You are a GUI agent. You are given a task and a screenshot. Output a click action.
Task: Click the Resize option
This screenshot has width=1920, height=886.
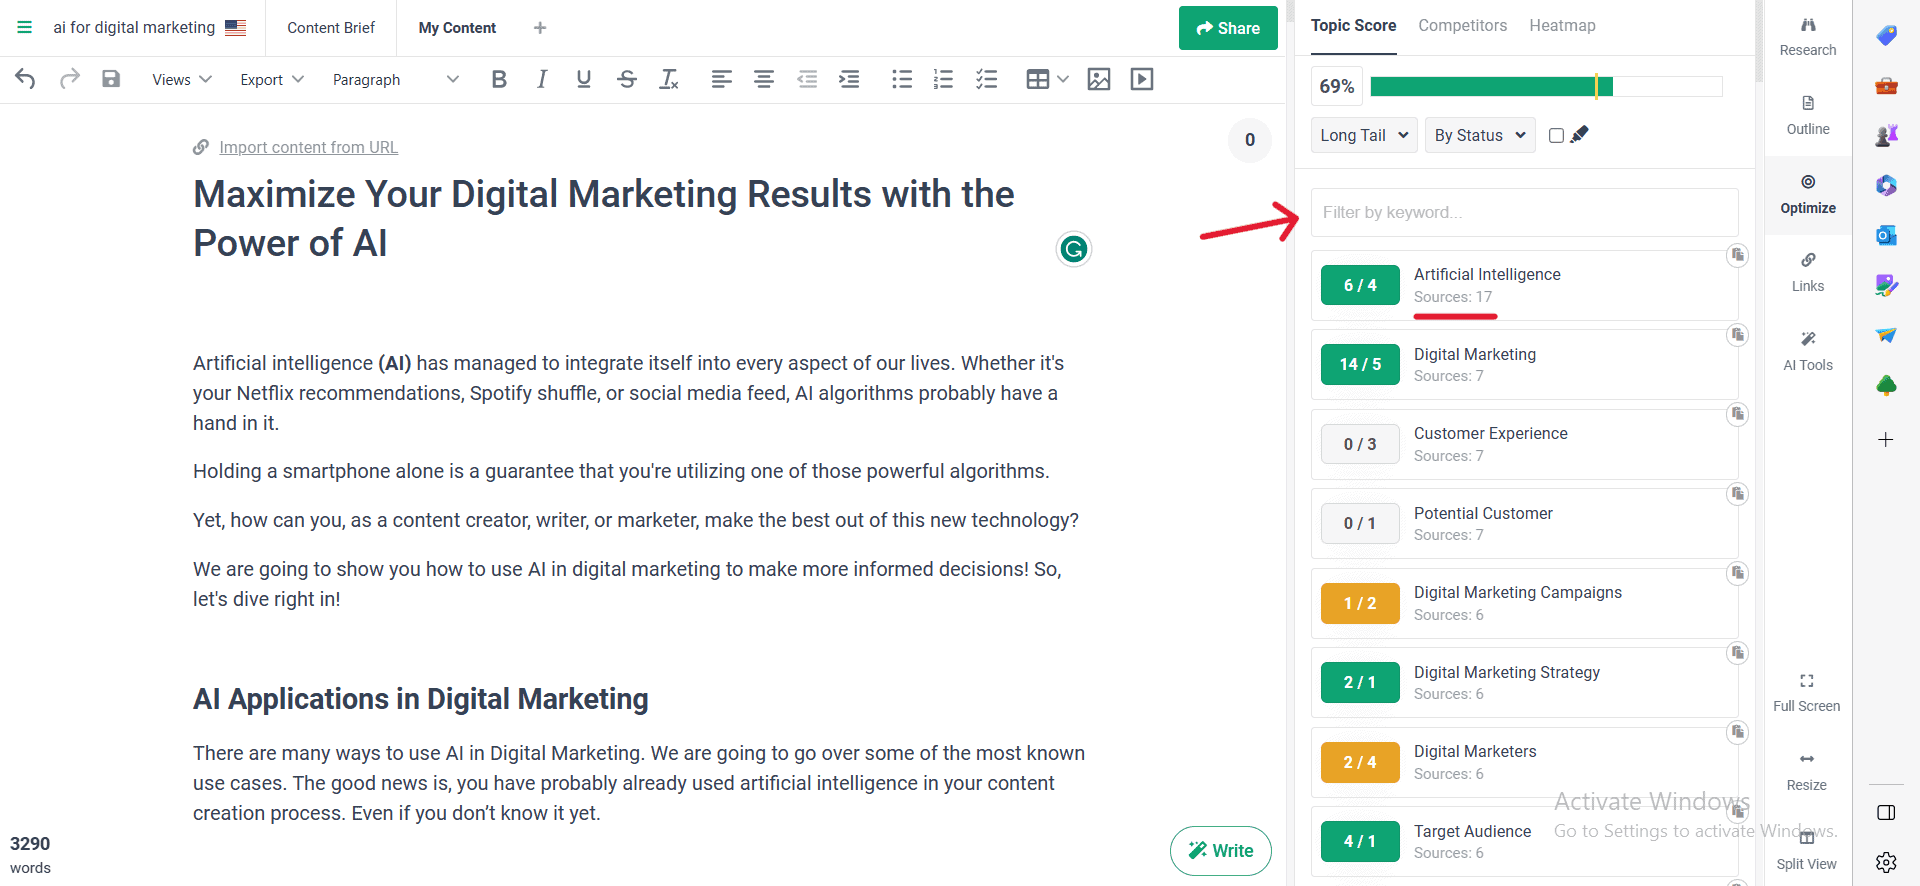click(1807, 772)
